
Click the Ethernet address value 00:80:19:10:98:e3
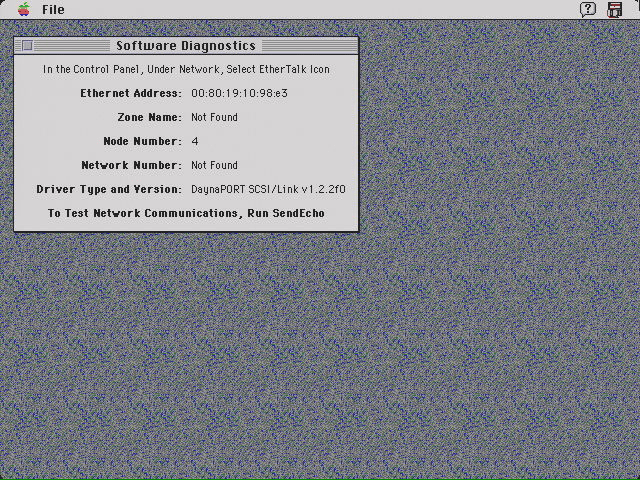tap(239, 93)
